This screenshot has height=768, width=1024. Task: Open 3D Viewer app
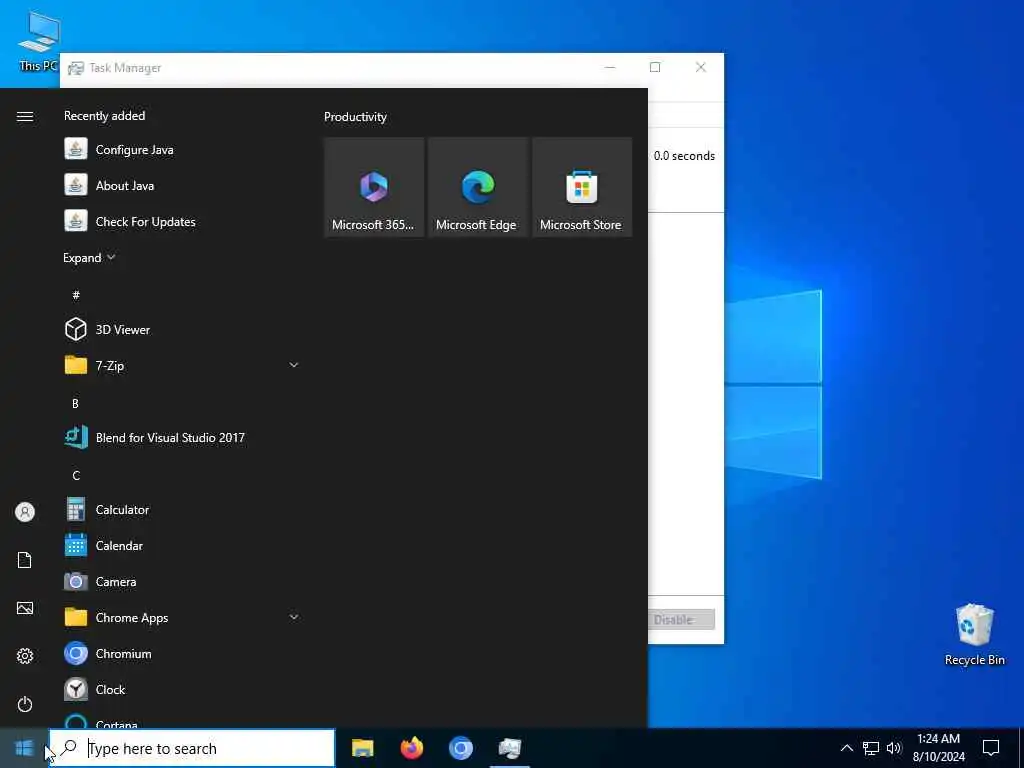181,329
